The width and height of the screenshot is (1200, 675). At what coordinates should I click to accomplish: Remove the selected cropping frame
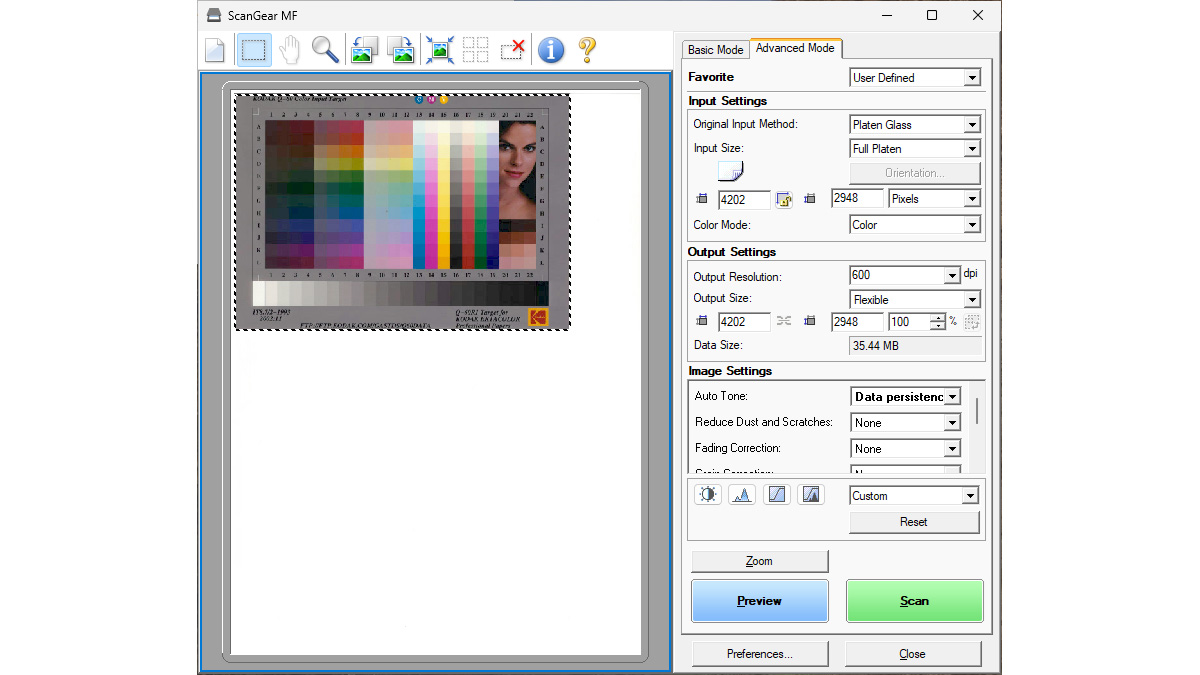point(512,48)
